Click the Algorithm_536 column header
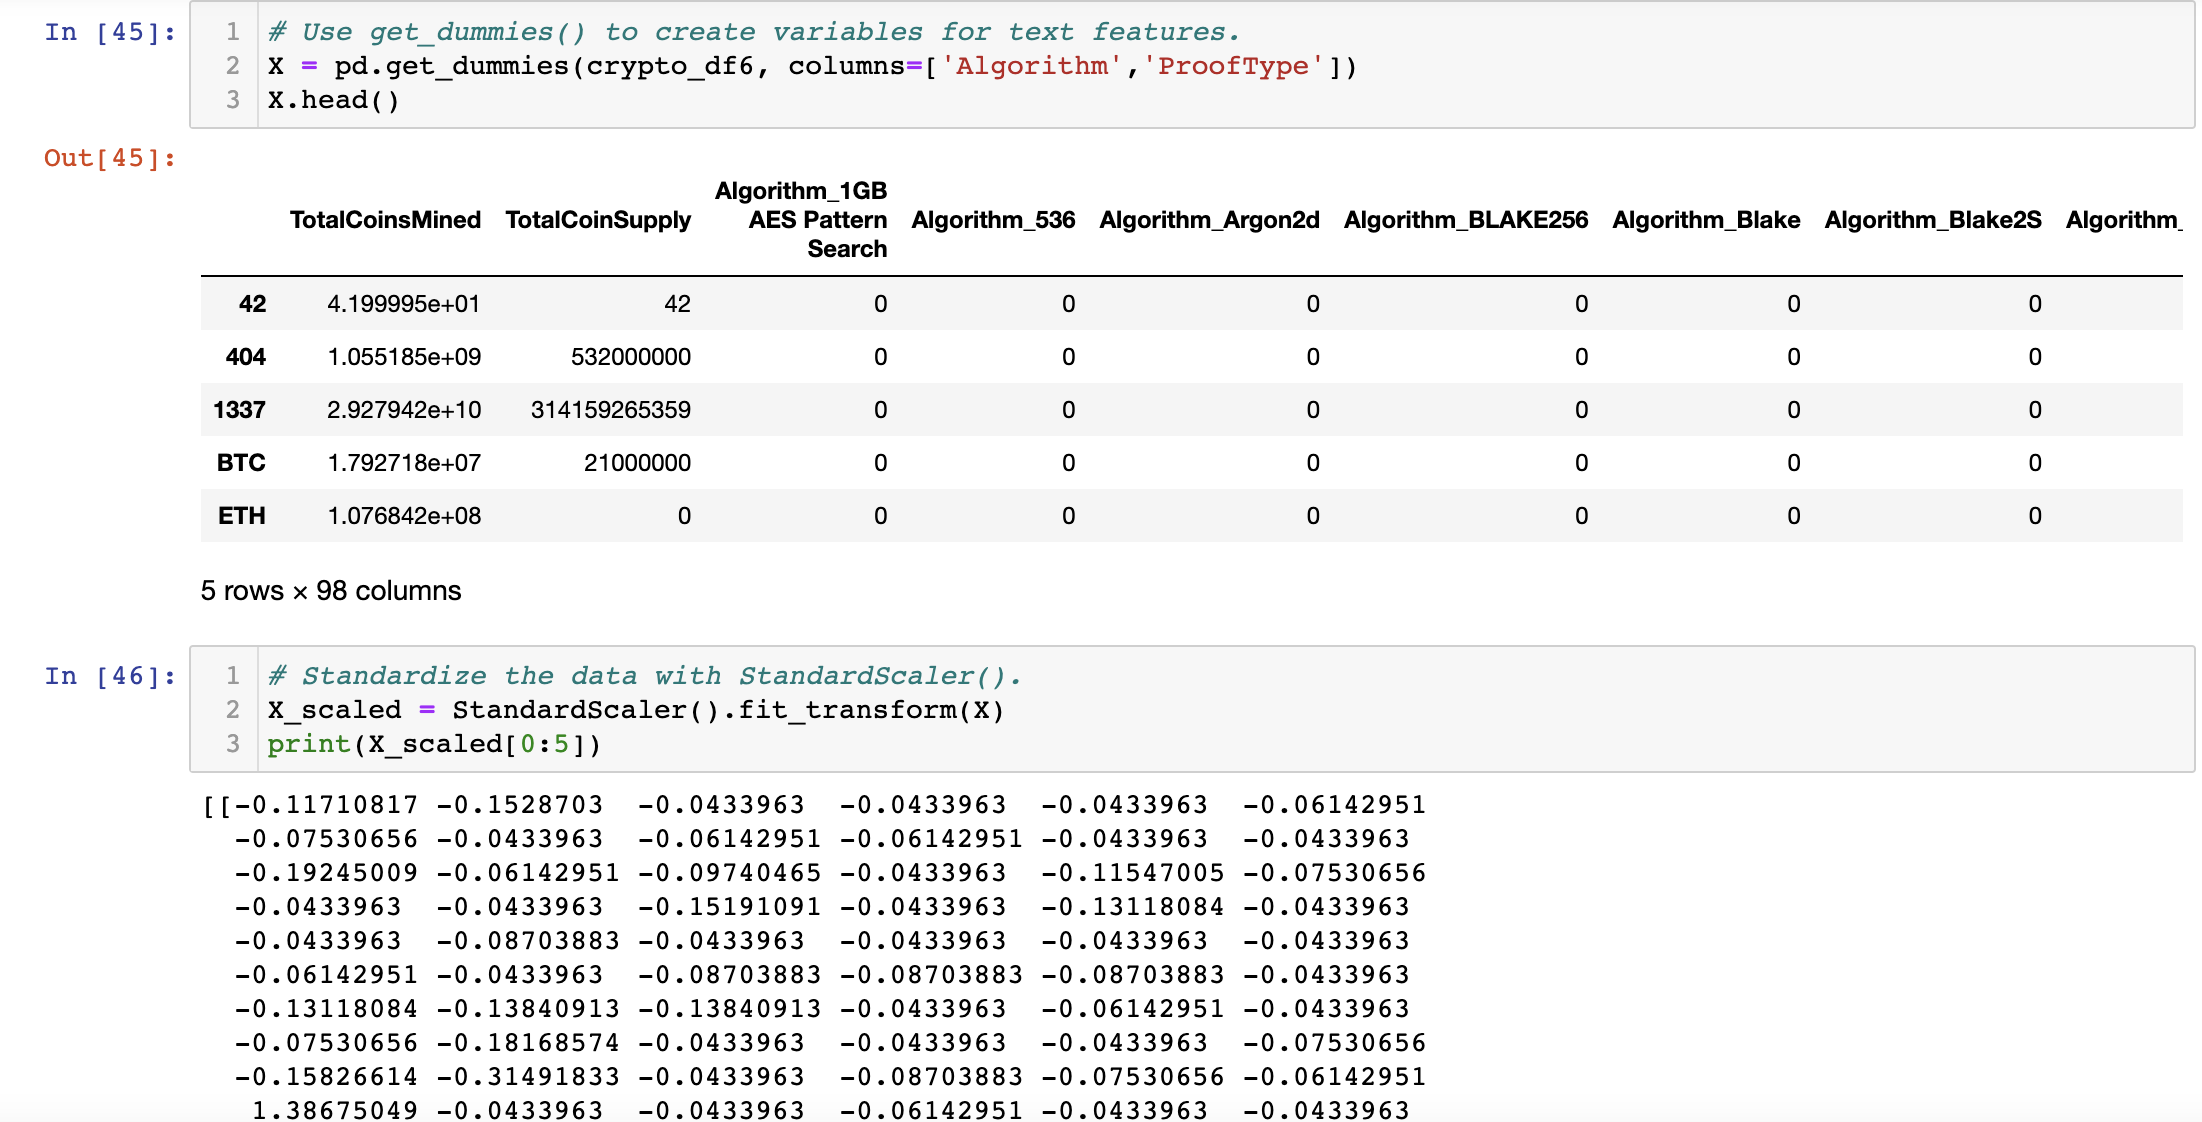The height and width of the screenshot is (1122, 2202). pyautogui.click(x=993, y=220)
